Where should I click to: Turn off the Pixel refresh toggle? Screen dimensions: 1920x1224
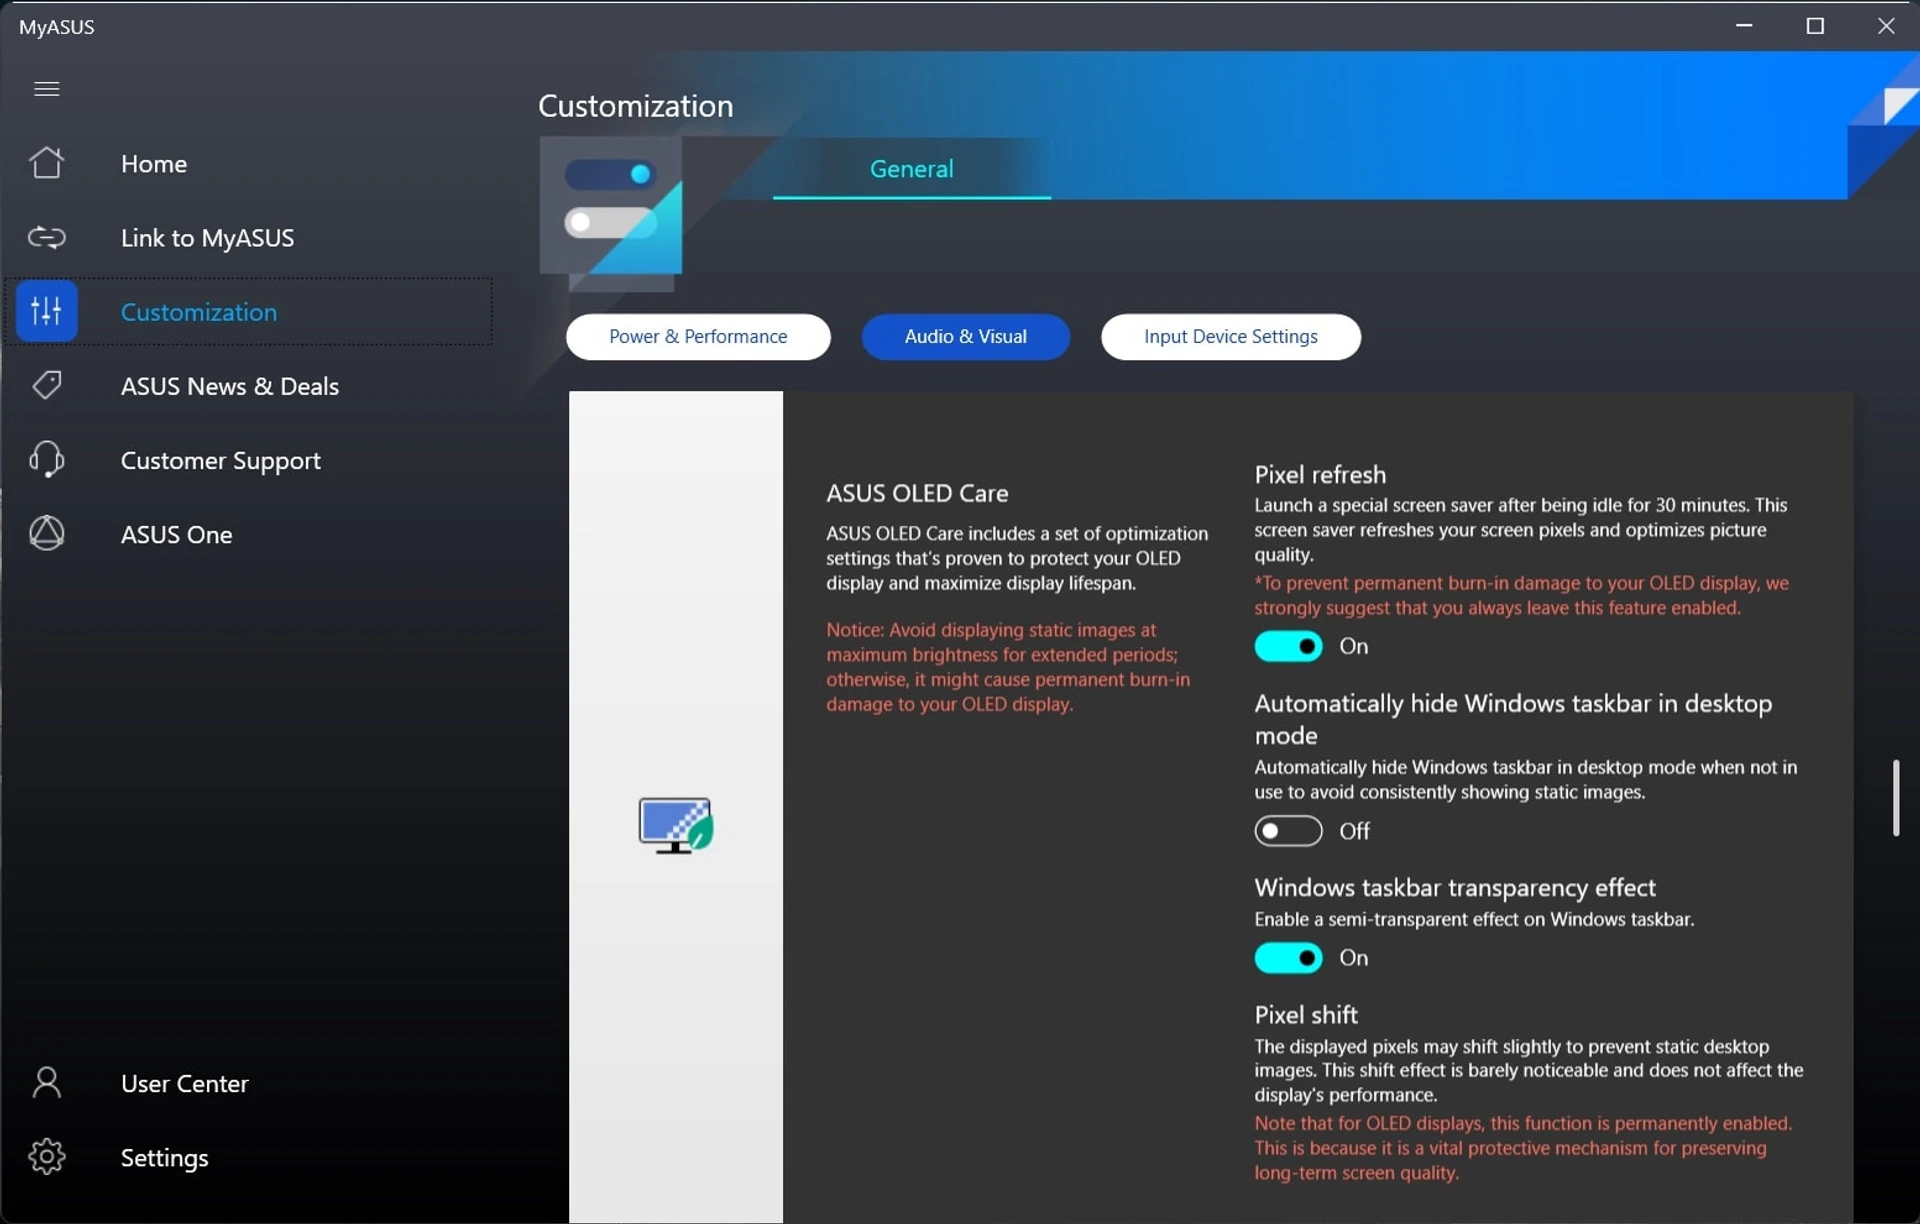point(1288,646)
